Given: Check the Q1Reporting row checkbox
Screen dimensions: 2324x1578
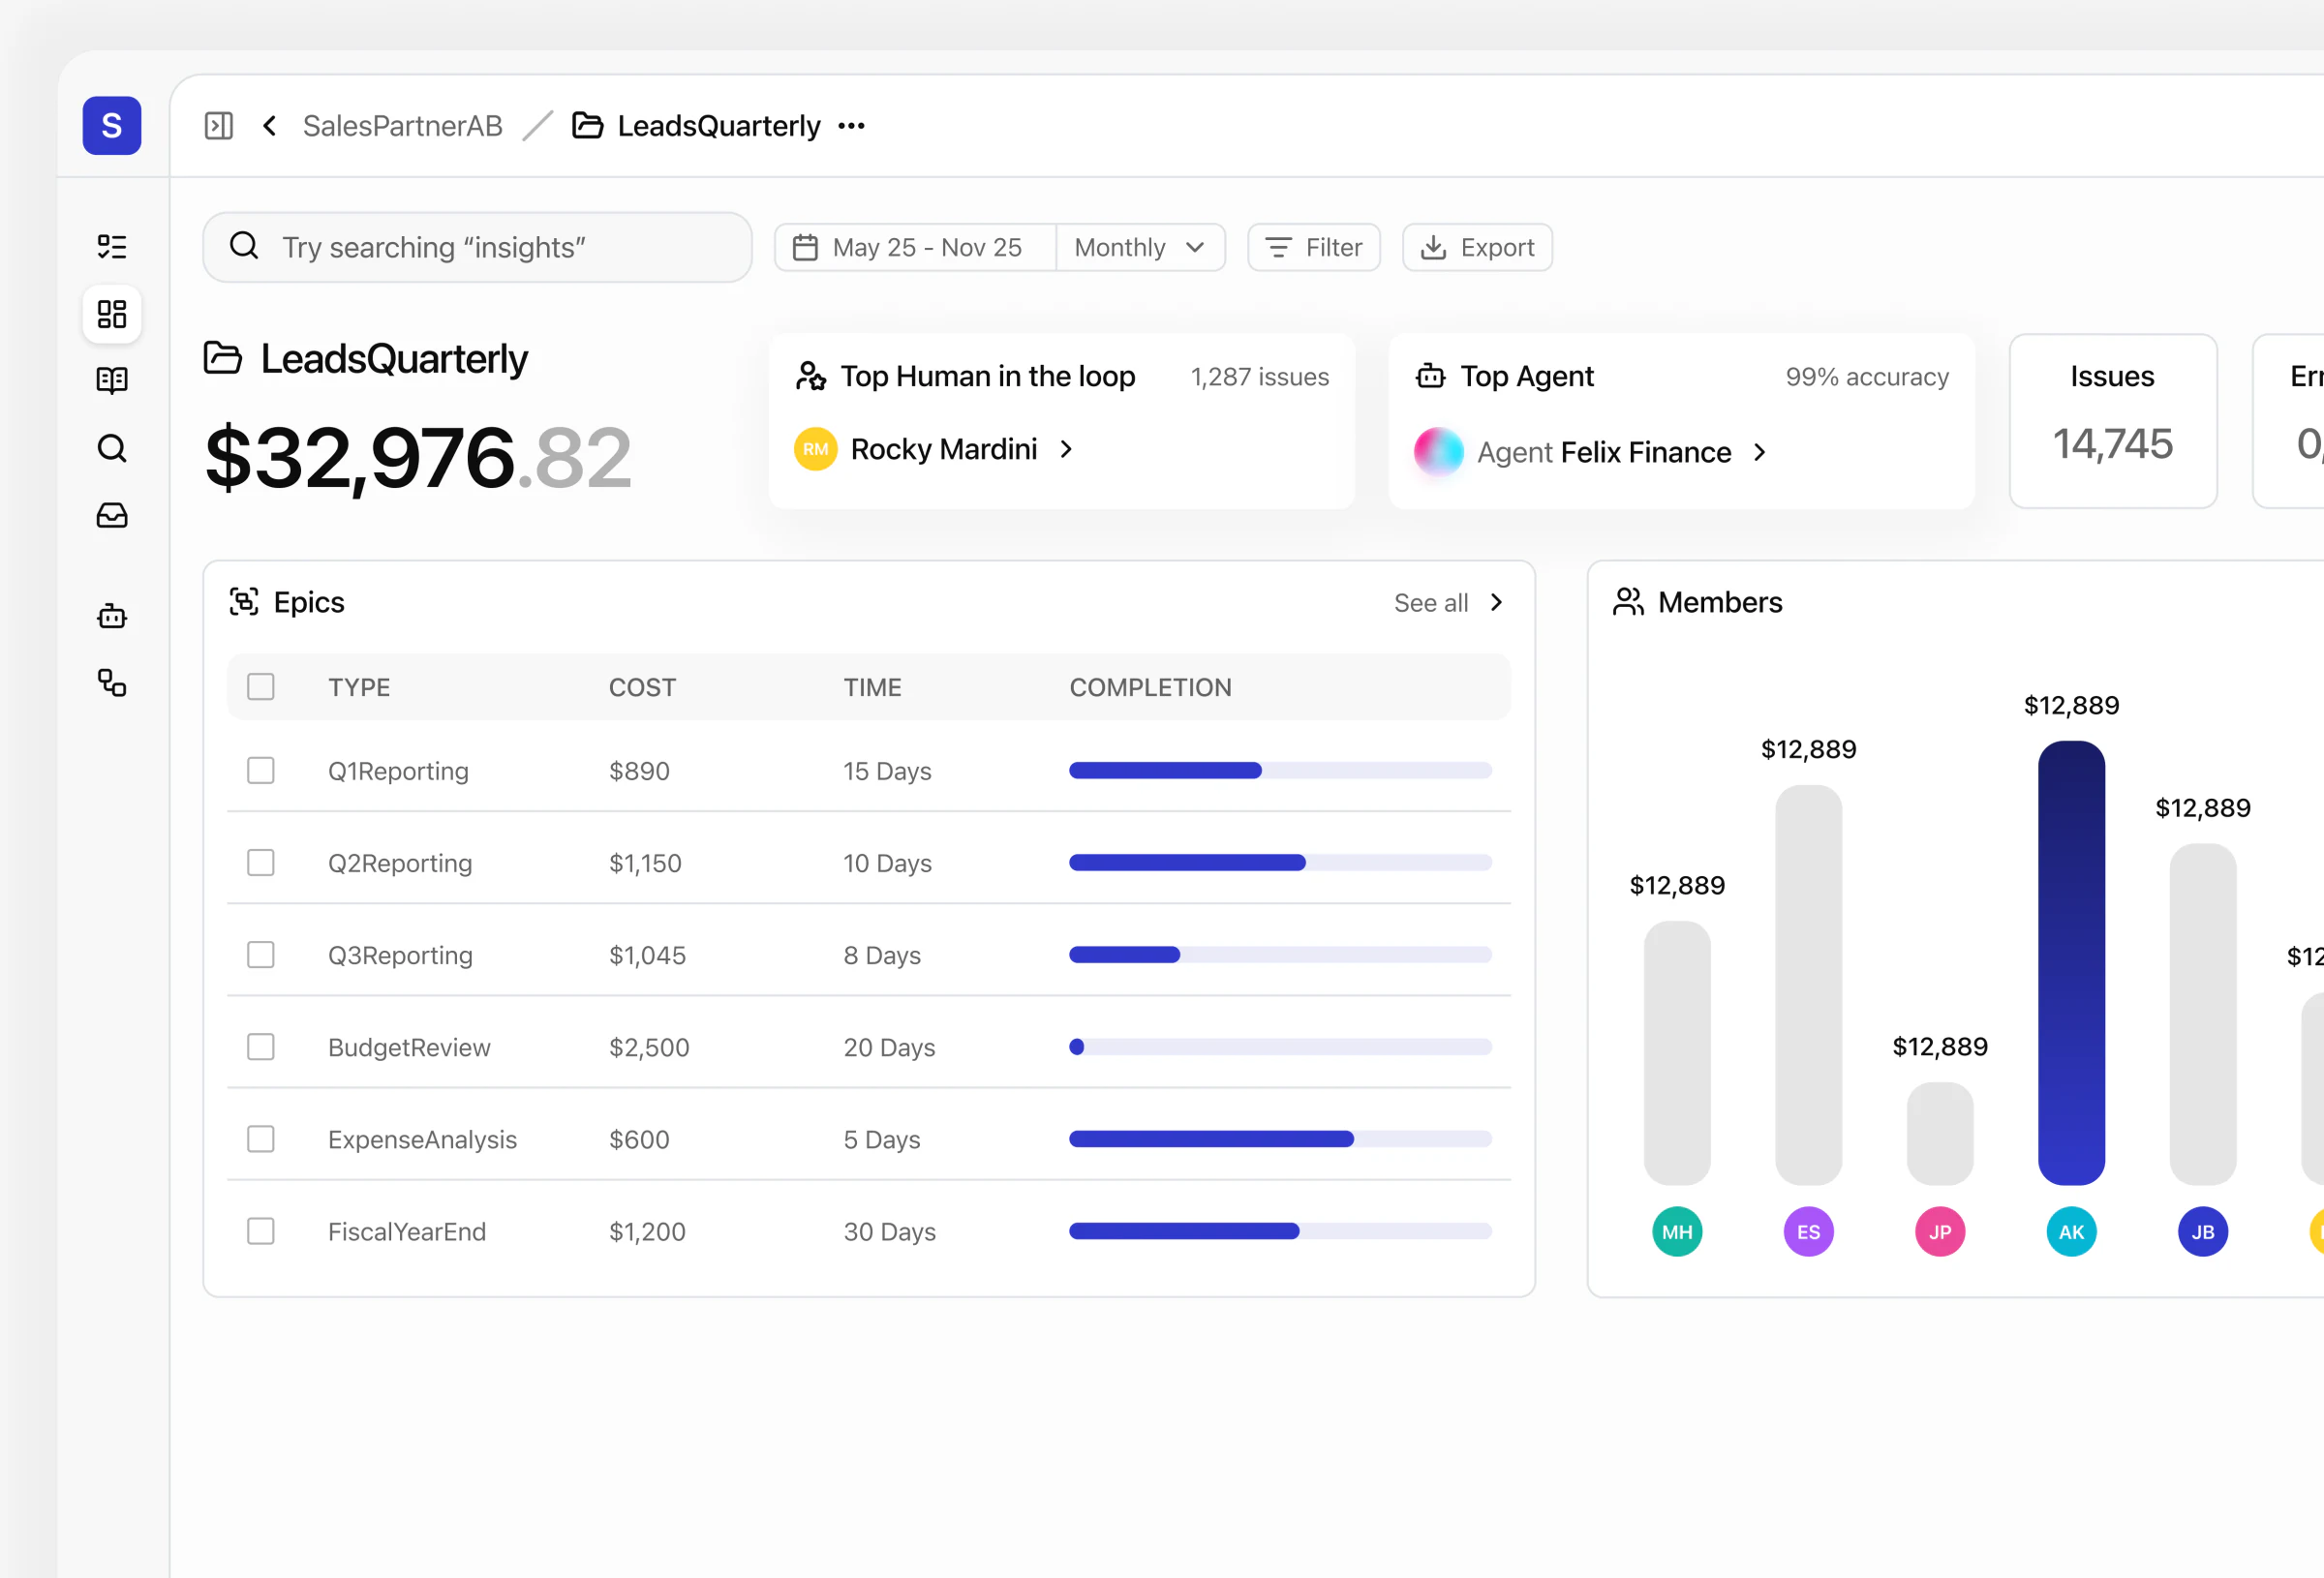Looking at the screenshot, I should point(261,771).
